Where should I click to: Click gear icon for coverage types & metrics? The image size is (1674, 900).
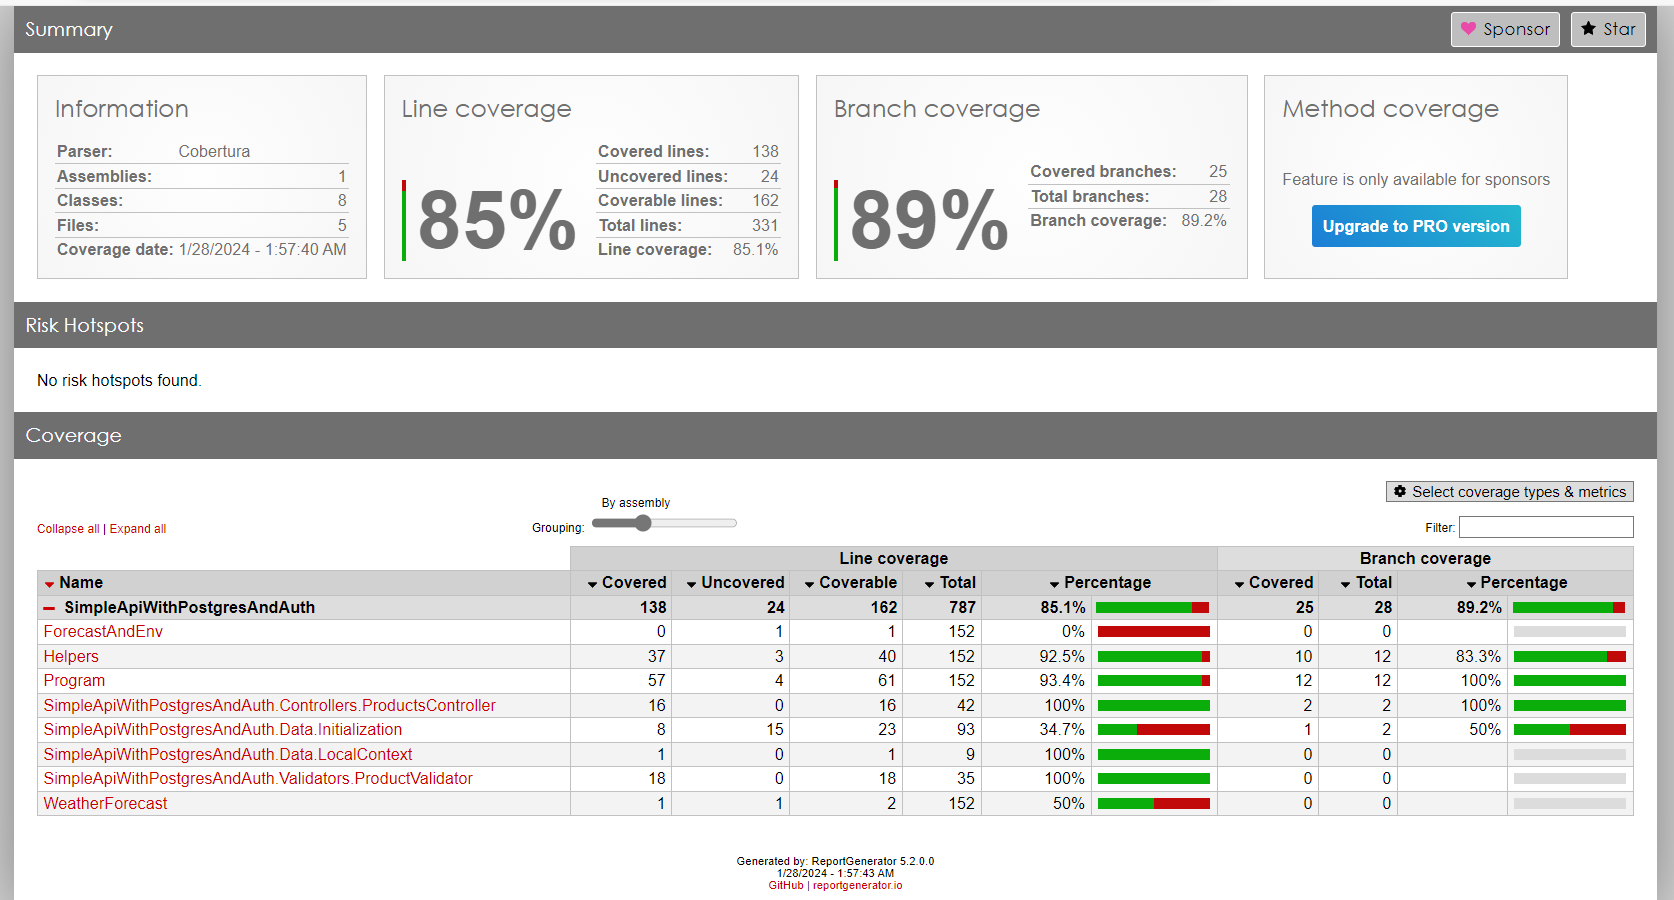point(1400,492)
